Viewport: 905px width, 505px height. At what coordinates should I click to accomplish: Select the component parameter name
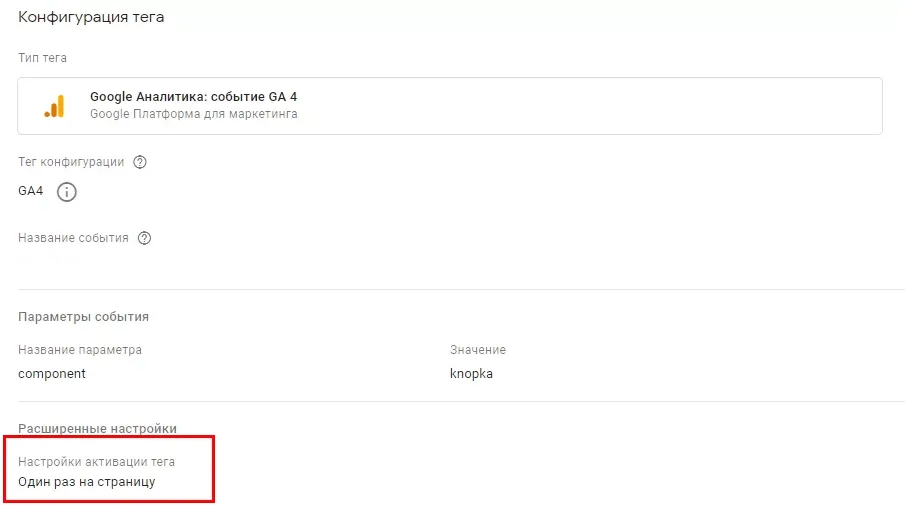(52, 374)
